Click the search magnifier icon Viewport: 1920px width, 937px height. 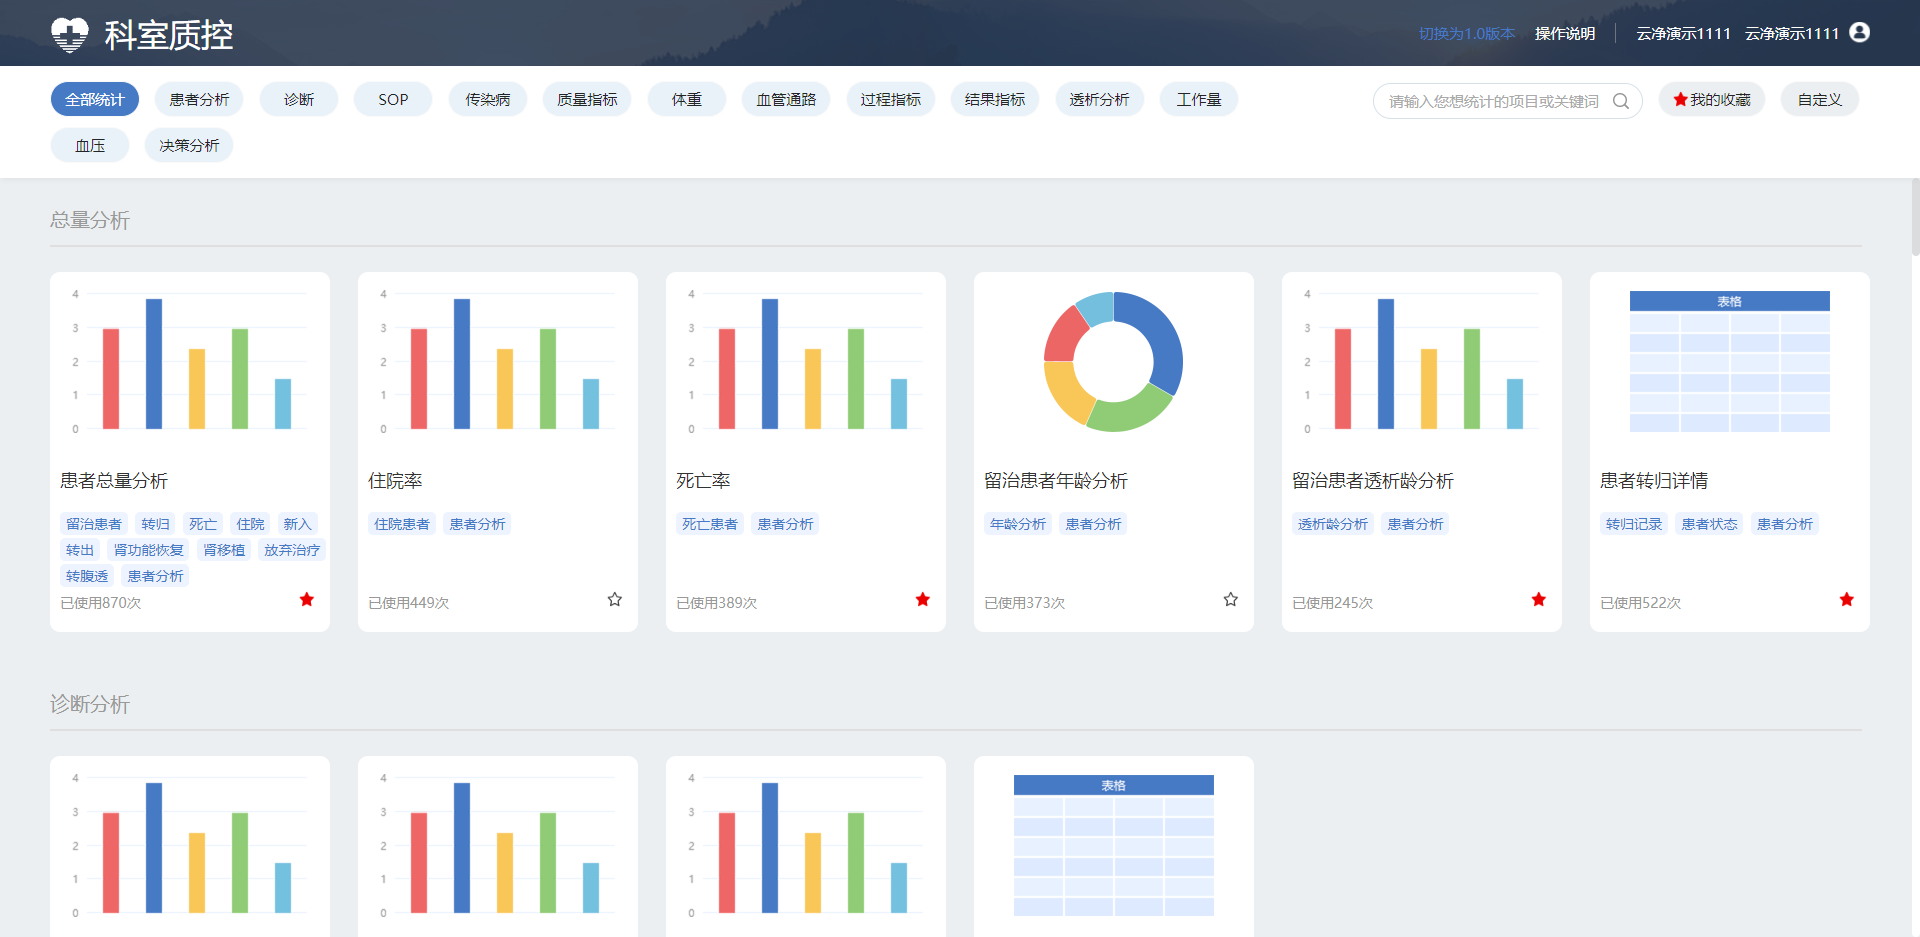(1621, 101)
